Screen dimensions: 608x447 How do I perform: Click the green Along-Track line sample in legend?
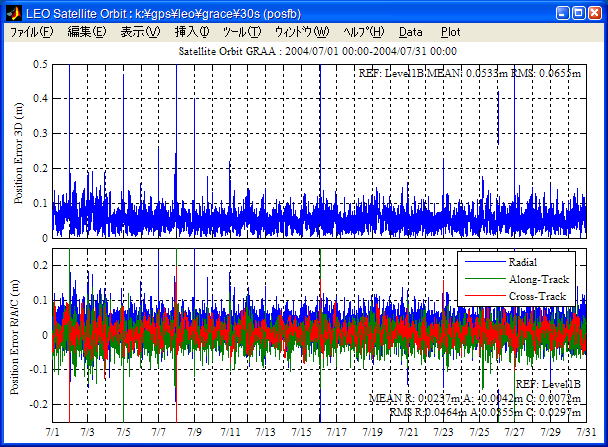(x=484, y=279)
